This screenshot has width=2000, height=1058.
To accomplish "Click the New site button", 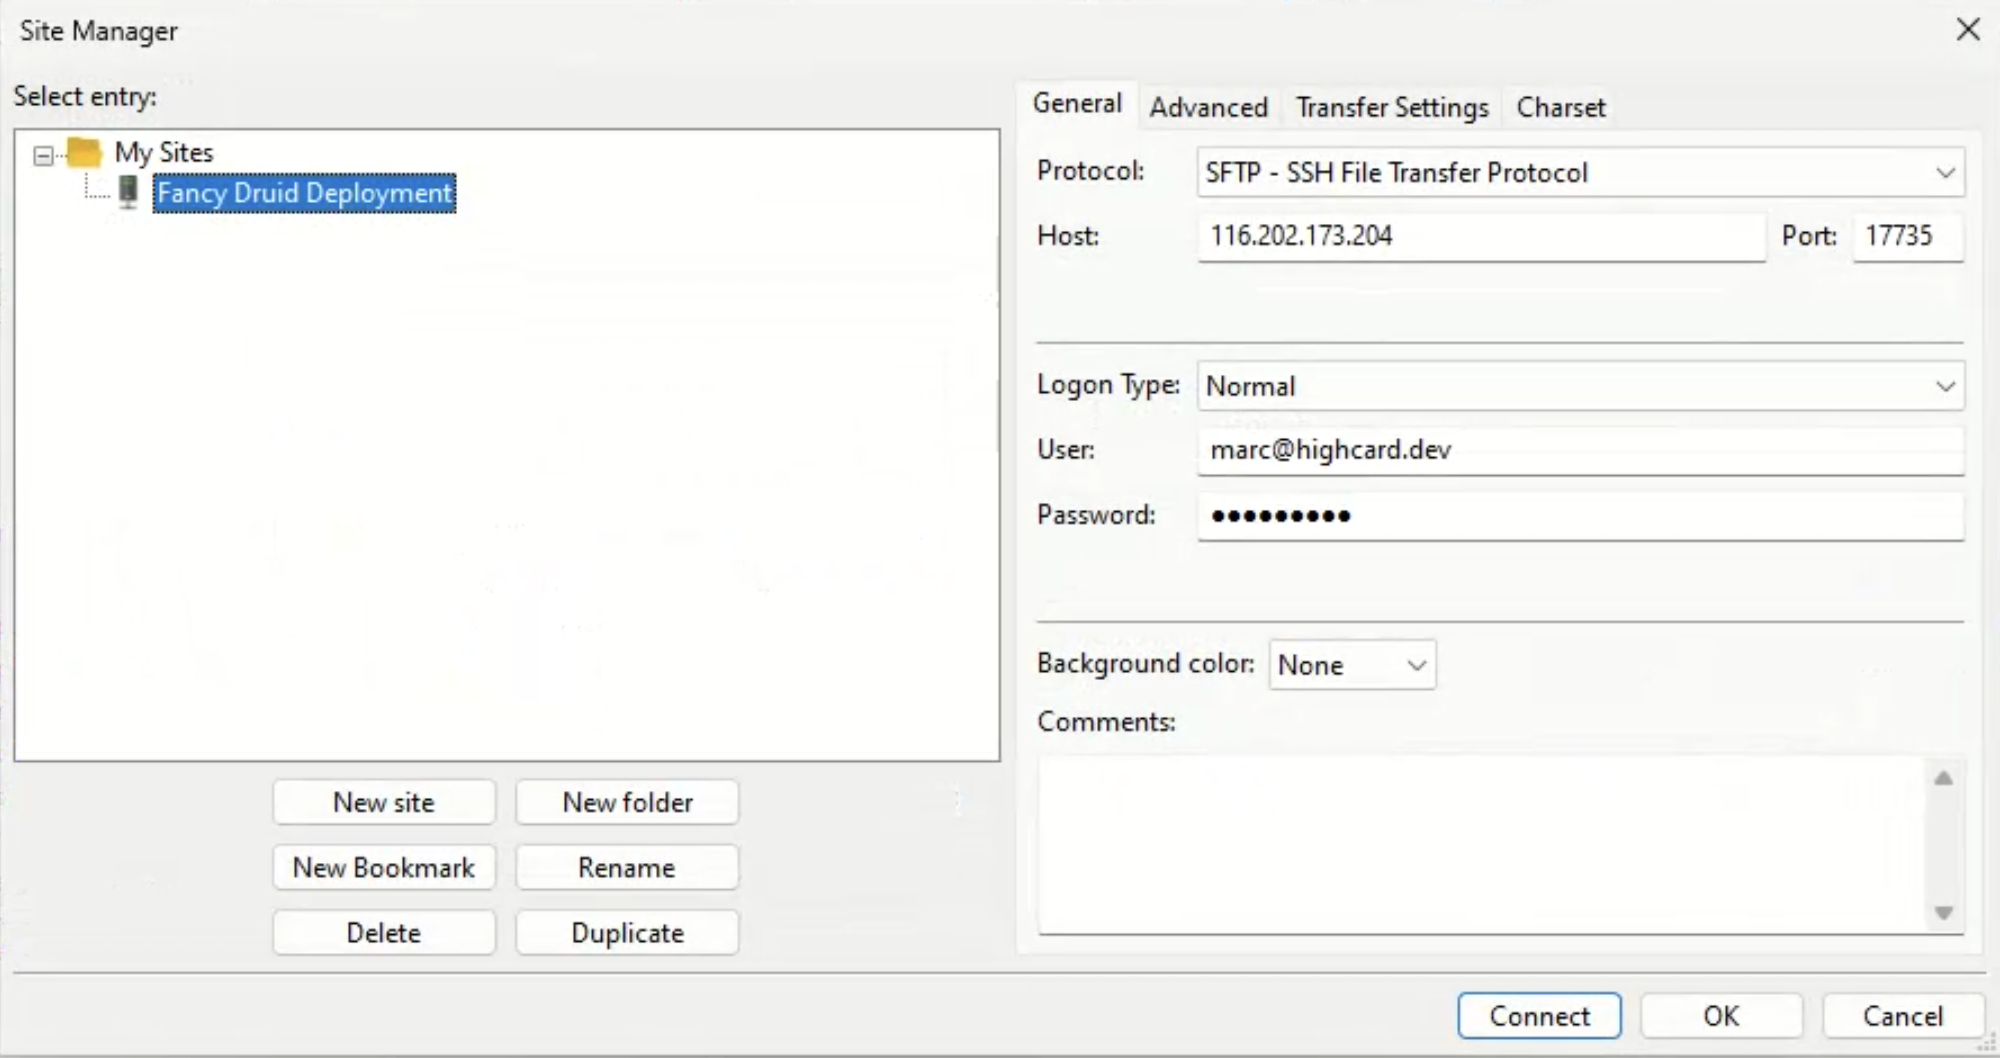I will [384, 802].
